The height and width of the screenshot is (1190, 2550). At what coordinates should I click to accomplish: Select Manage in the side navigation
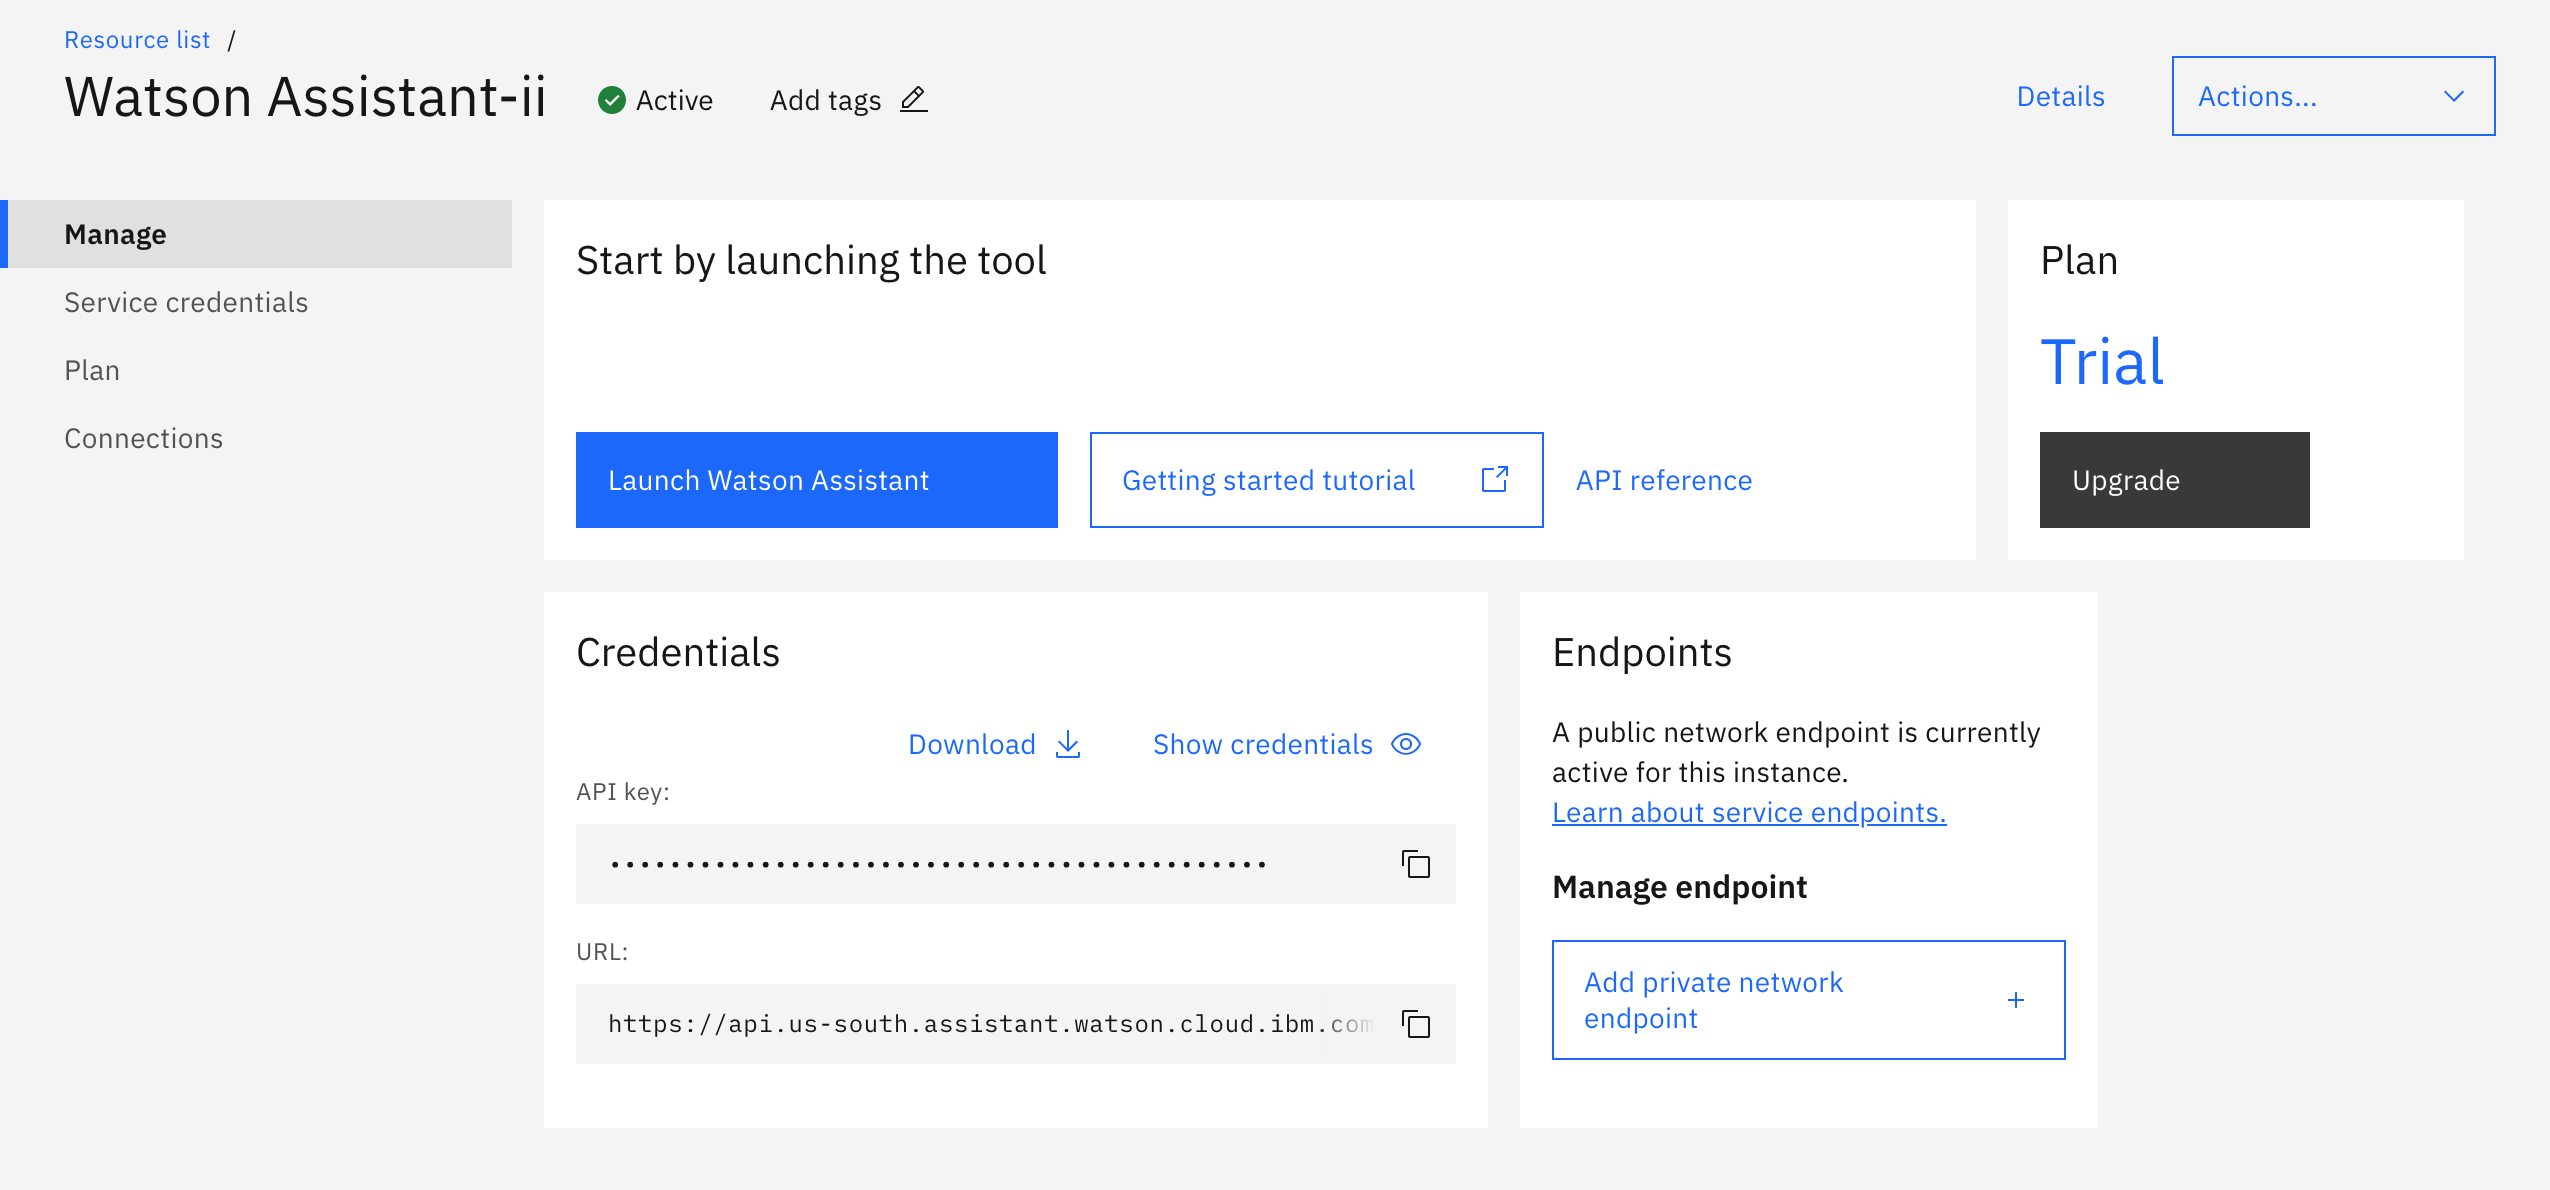[x=116, y=234]
